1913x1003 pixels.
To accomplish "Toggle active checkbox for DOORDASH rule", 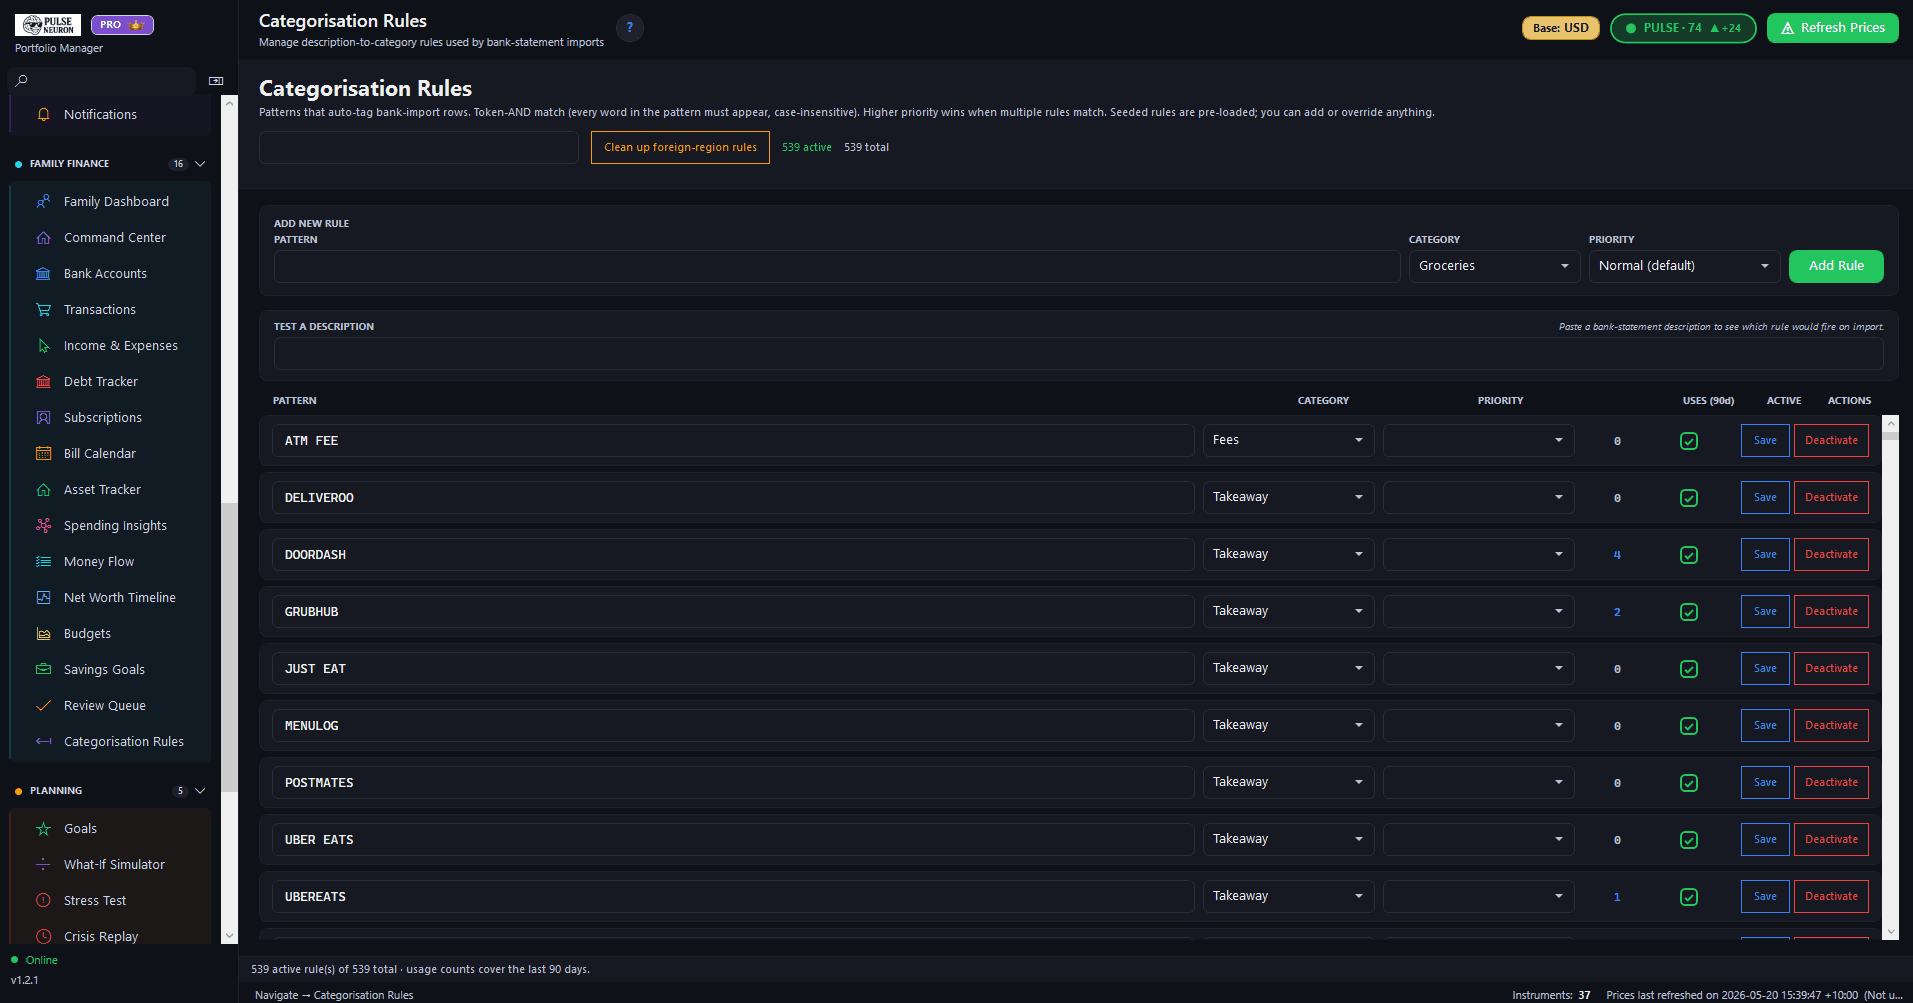I will [1689, 555].
